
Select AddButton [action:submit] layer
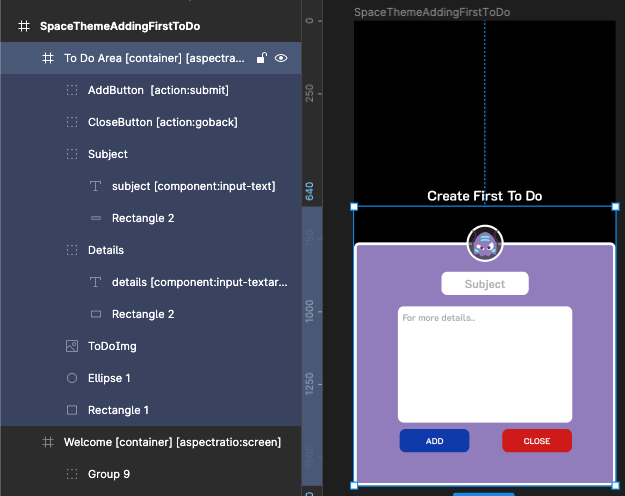coord(151,90)
